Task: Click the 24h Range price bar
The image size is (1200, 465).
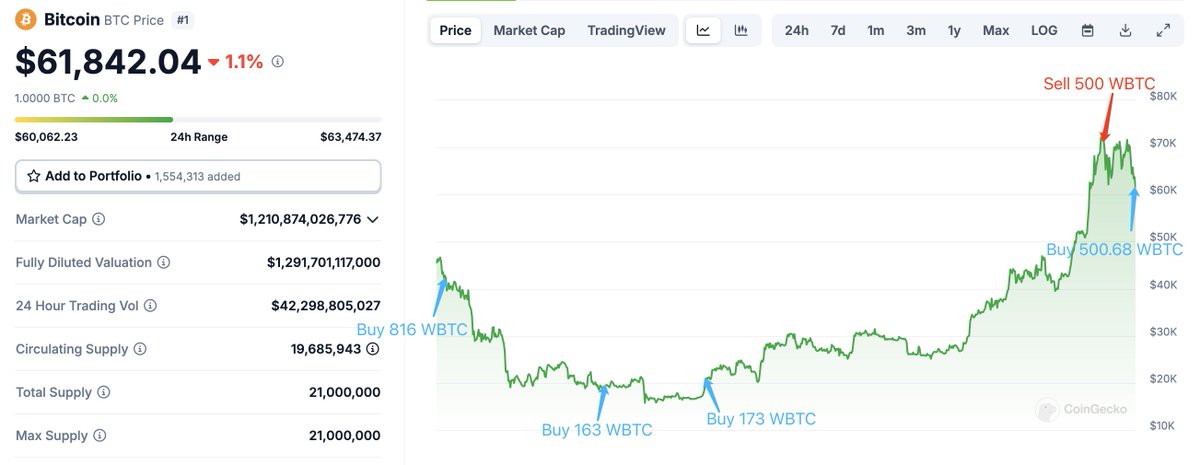Action: [198, 119]
